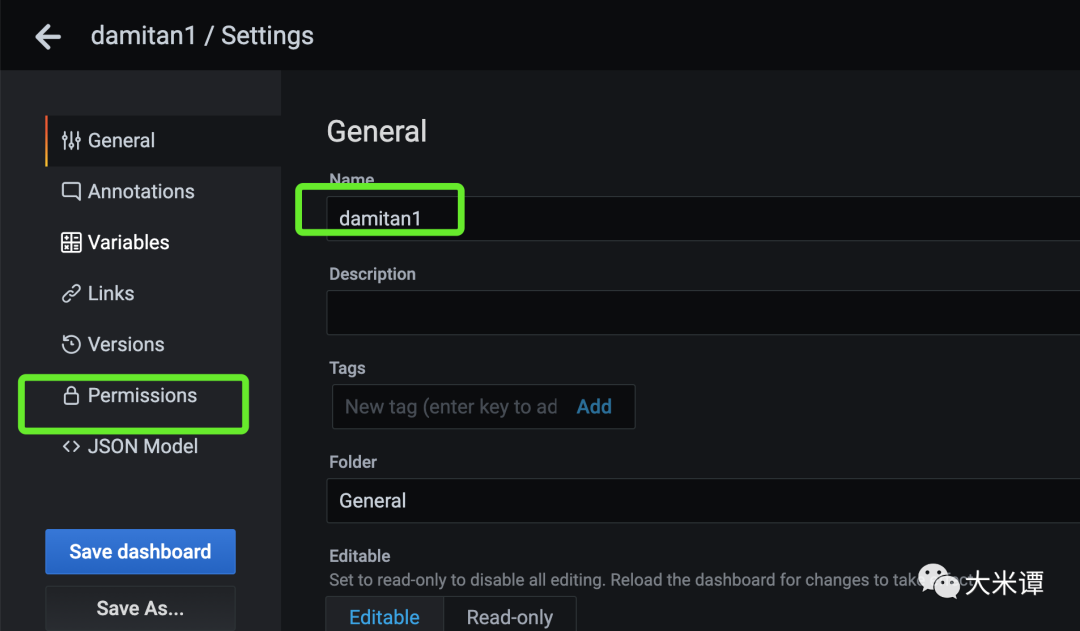Click the New tag input field
1080x631 pixels.
coord(450,406)
